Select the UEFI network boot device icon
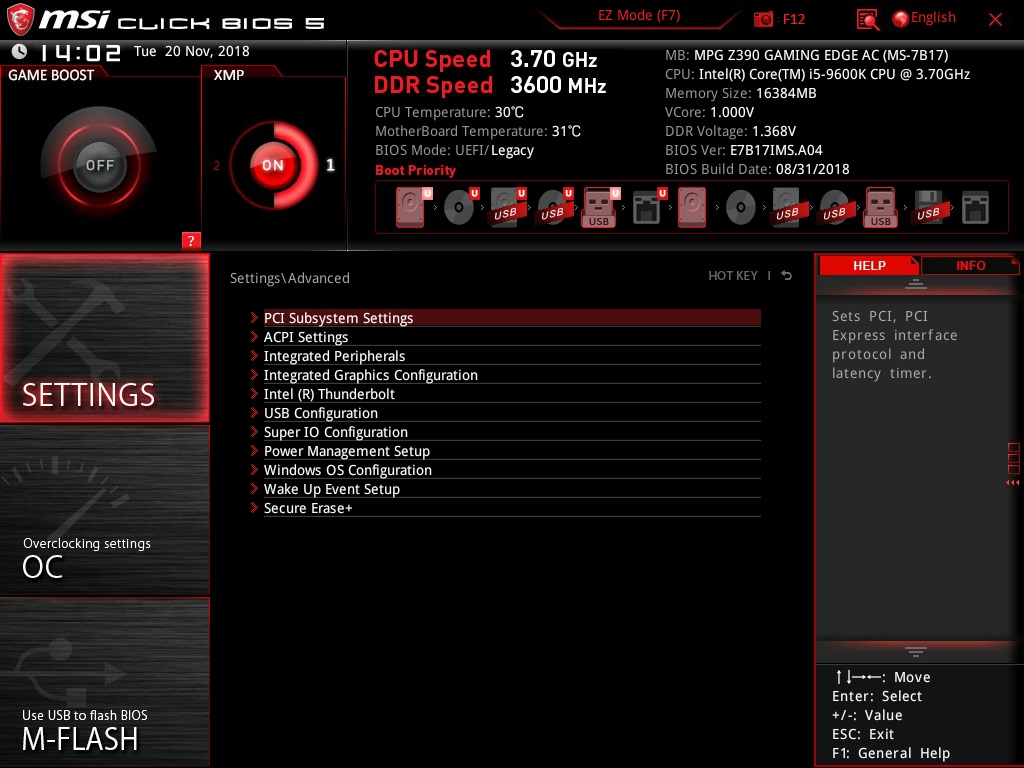This screenshot has width=1024, height=768. pos(648,207)
